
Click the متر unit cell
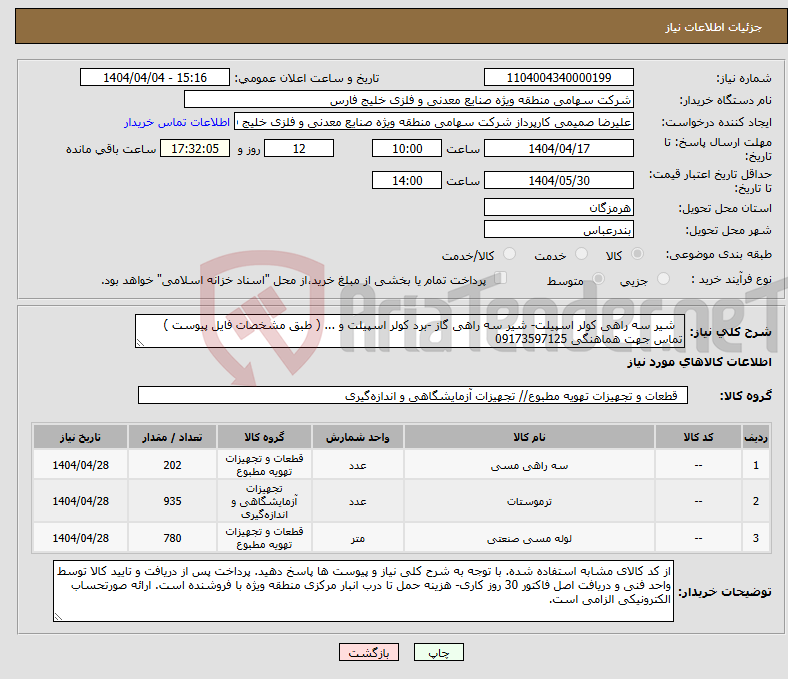click(357, 538)
